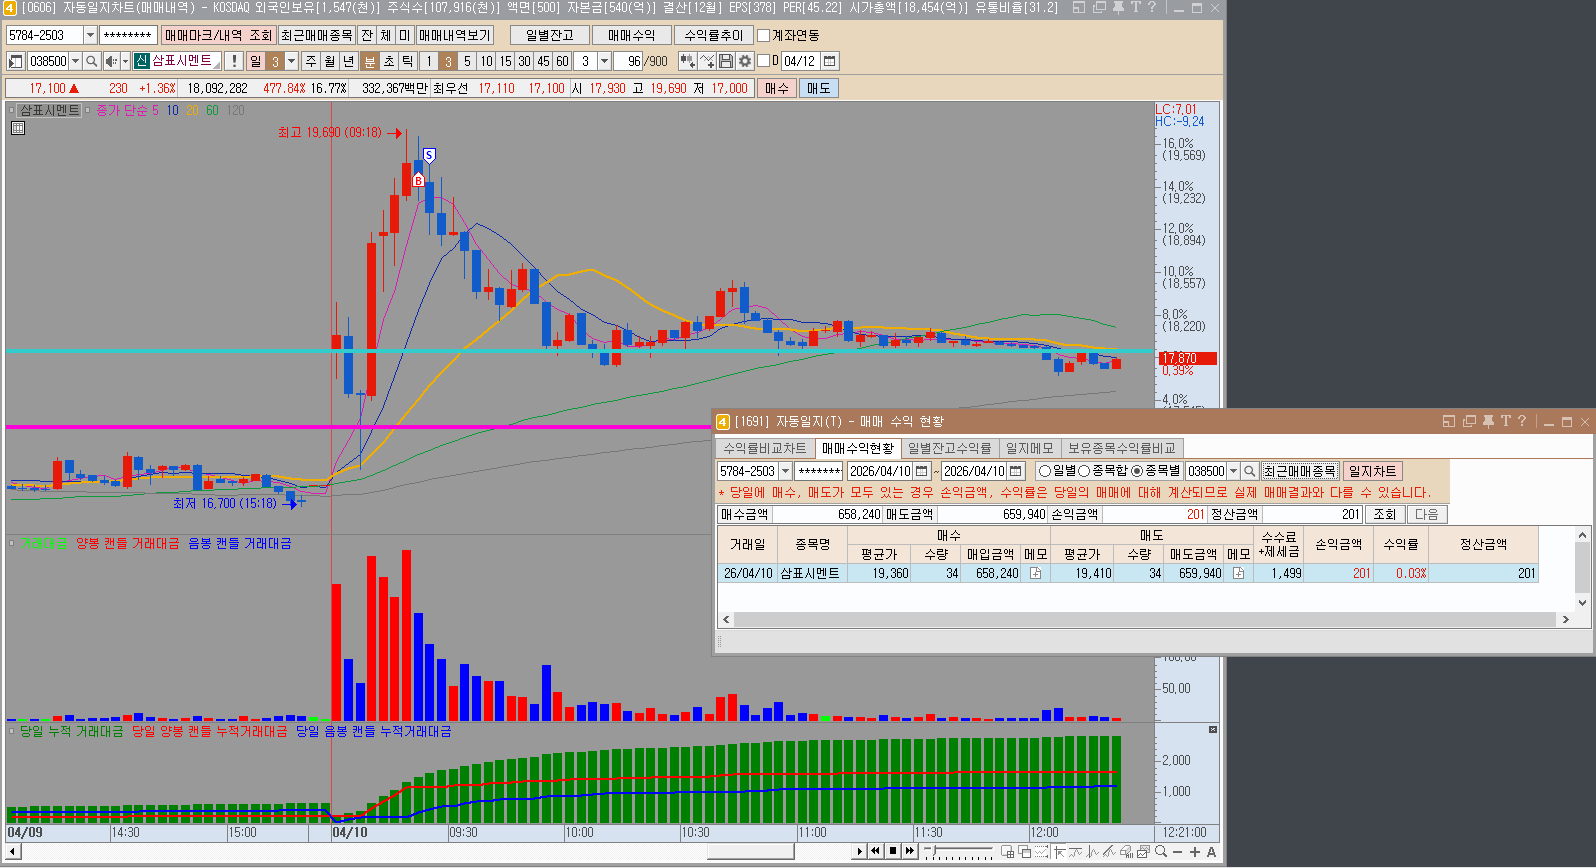Open the end date calendar in profit window
The height and width of the screenshot is (868, 1596).
click(x=1016, y=471)
